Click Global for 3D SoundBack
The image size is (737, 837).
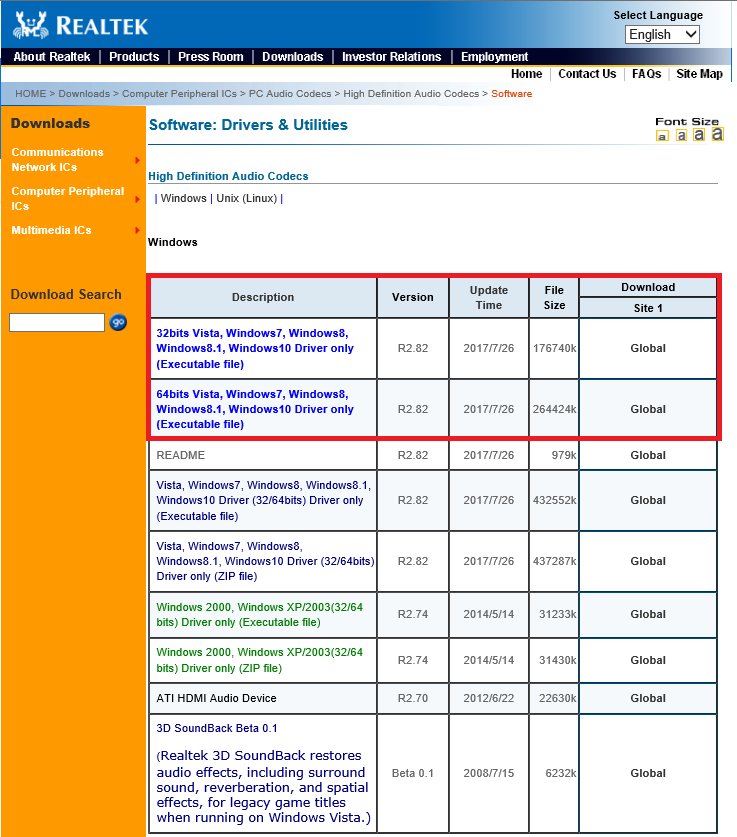(648, 773)
